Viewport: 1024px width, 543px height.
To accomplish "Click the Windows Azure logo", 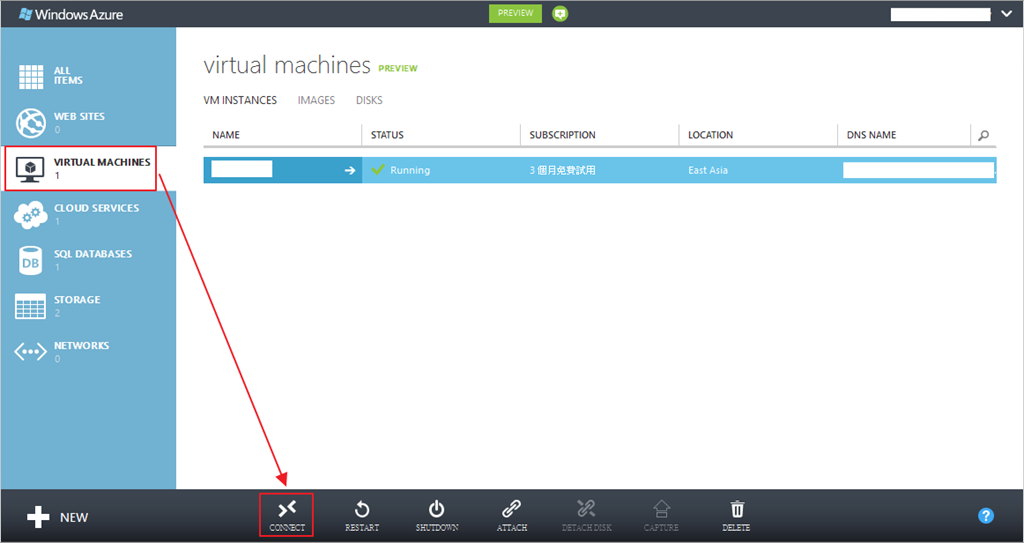I will point(71,14).
